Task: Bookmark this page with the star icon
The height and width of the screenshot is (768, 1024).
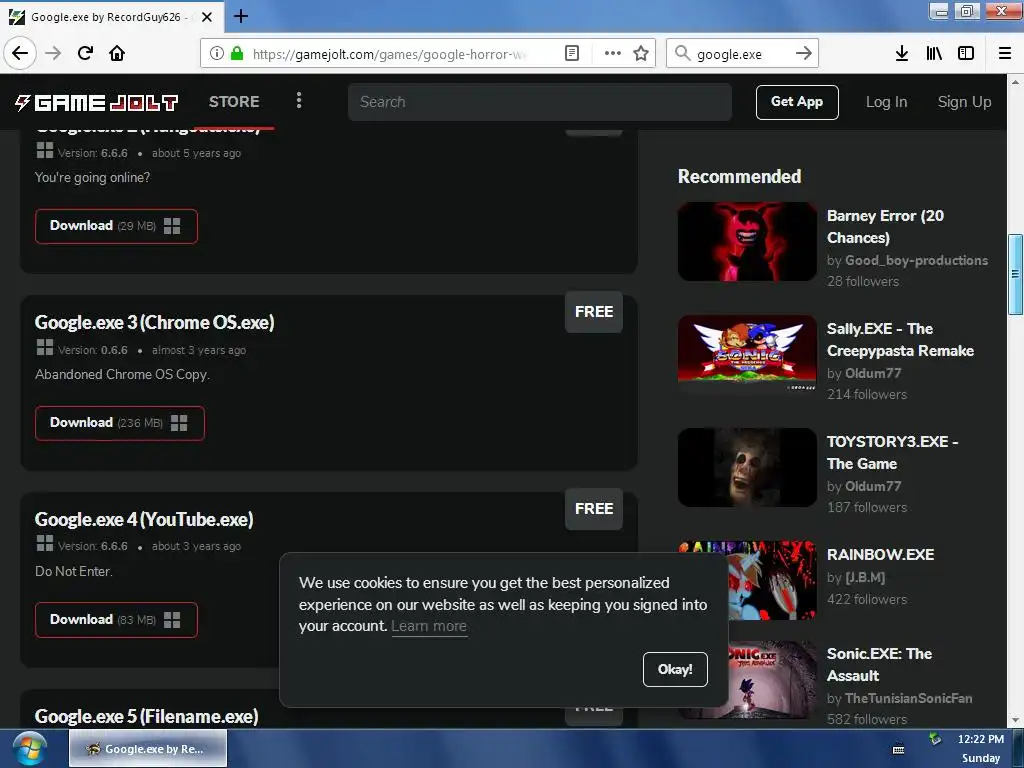Action: tap(641, 54)
